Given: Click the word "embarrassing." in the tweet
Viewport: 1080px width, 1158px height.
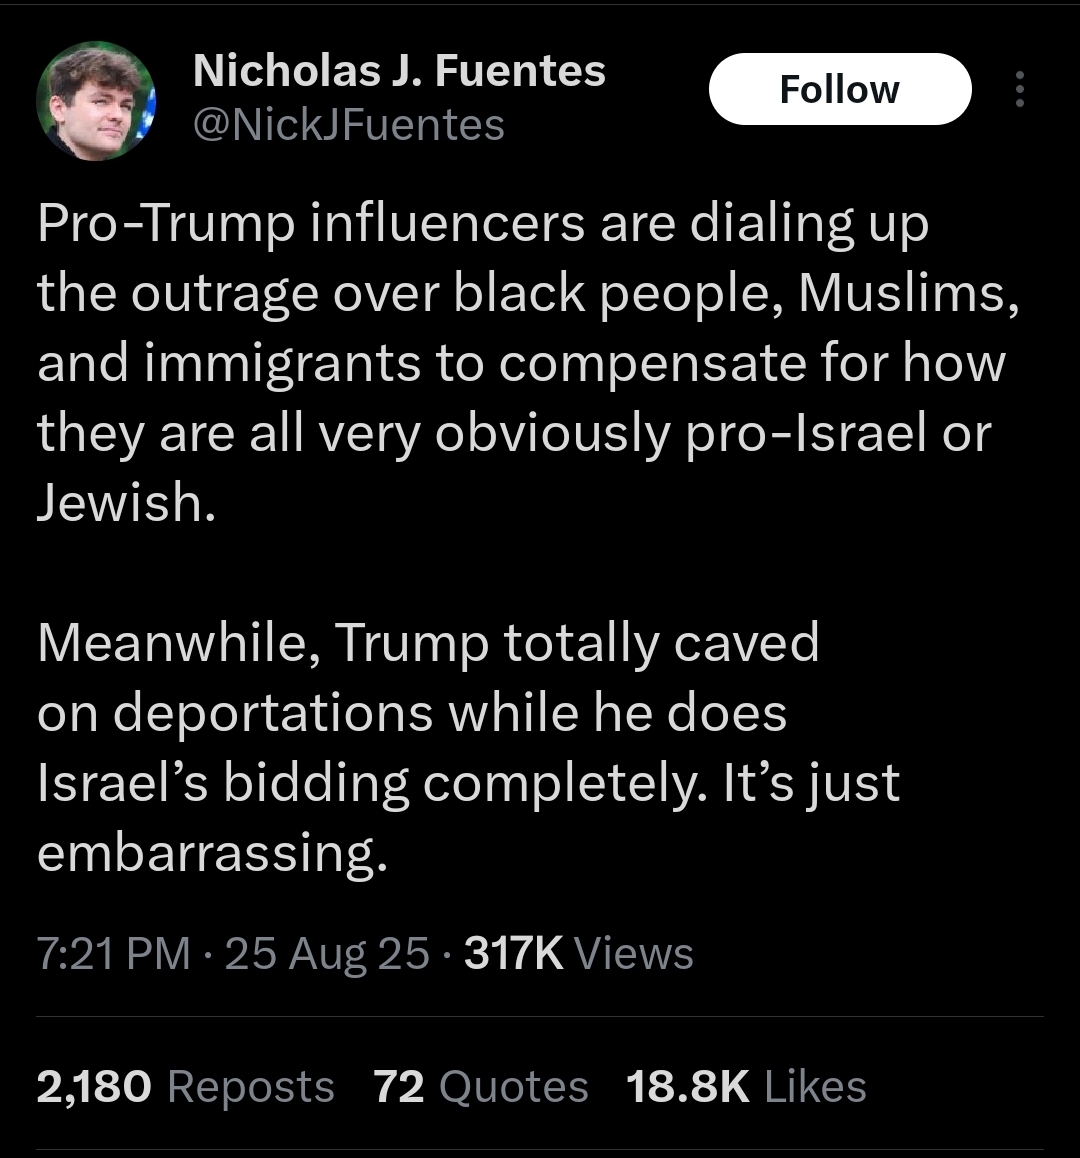Looking at the screenshot, I should [212, 853].
